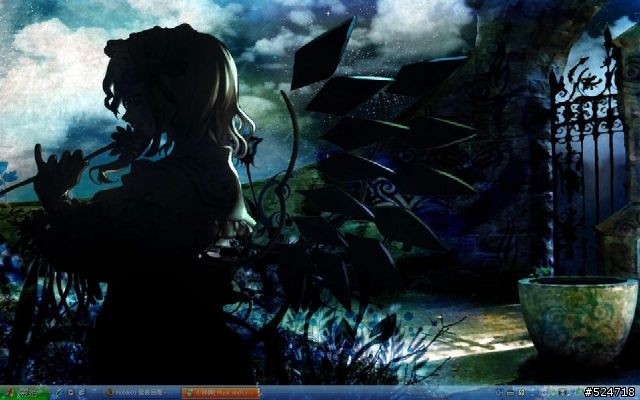640x400 pixels.
Task: Click the keyboard icon in language bar
Action: (510, 393)
